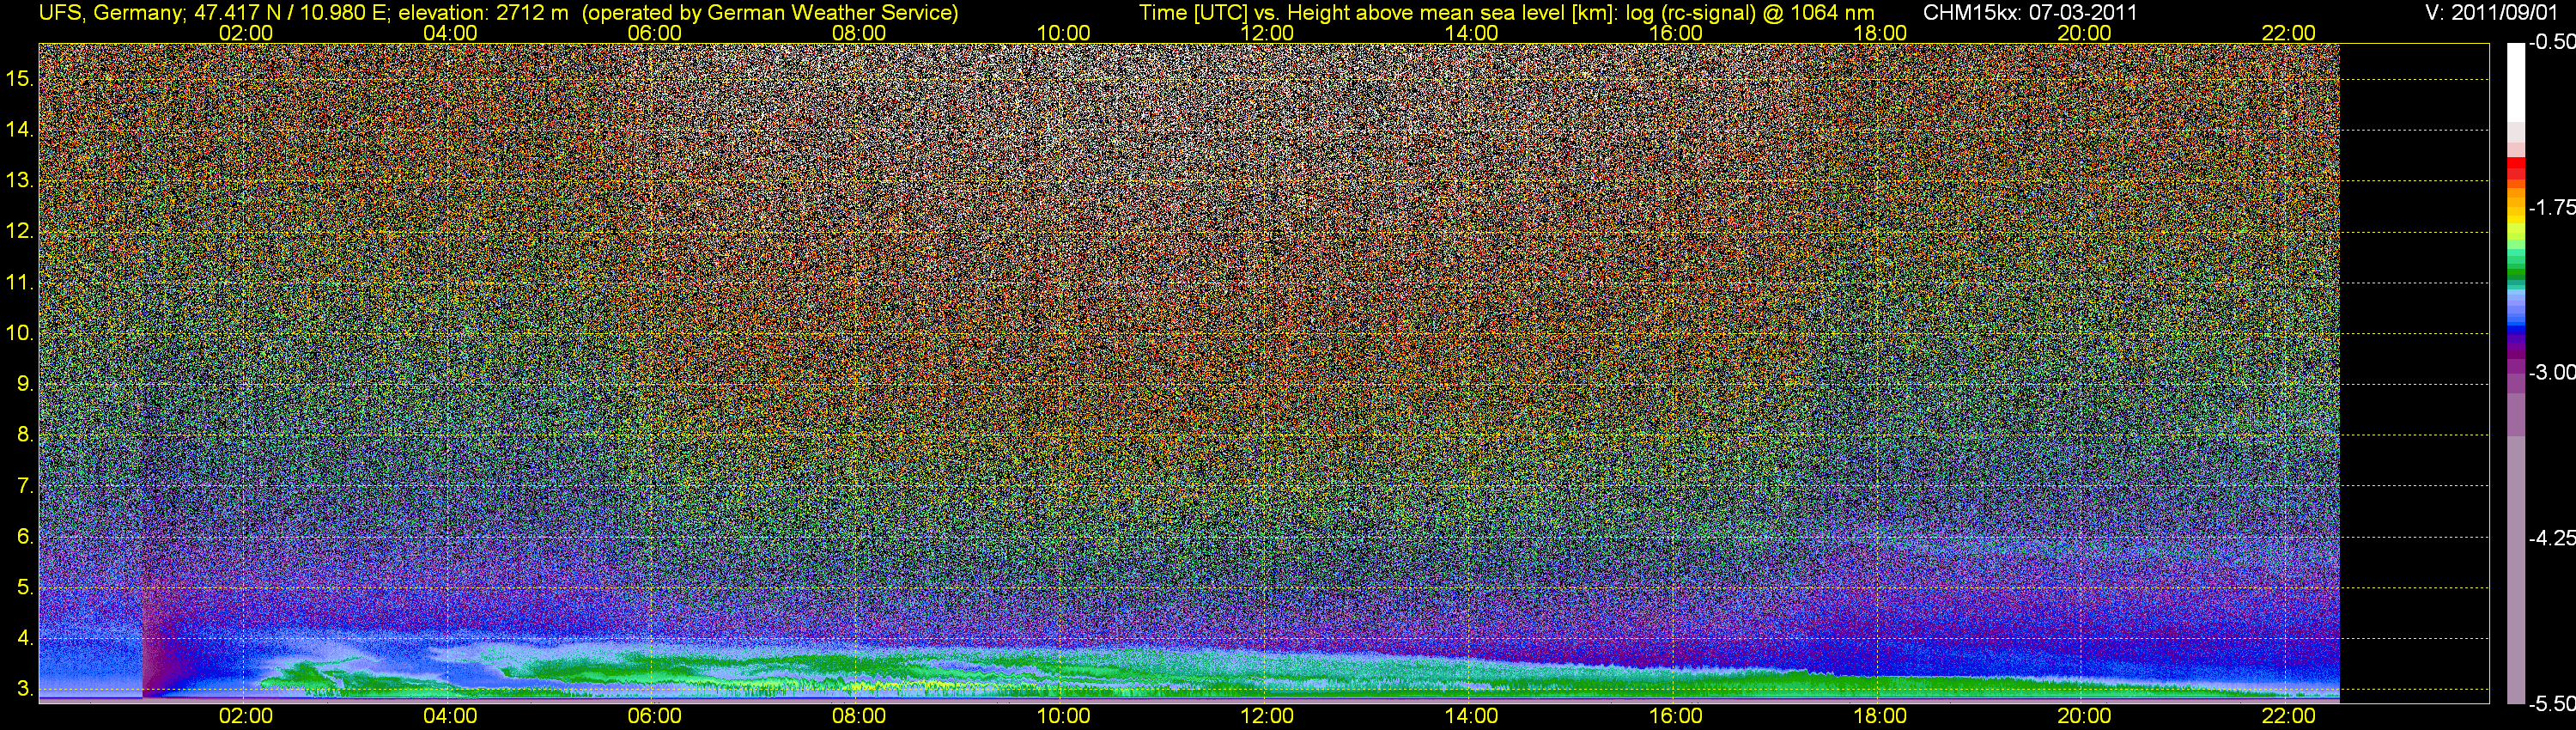Click the 20:00 label on the lower time axis
Screen dimensions: 2576x730
point(2084,716)
